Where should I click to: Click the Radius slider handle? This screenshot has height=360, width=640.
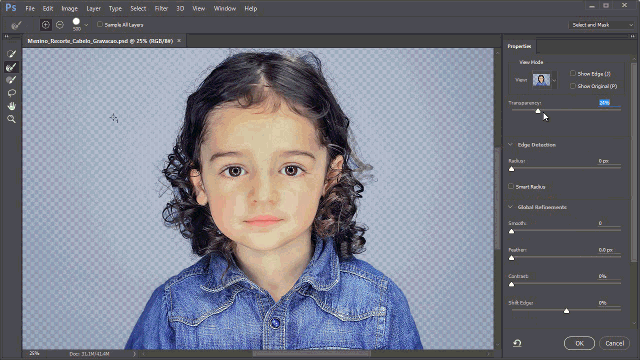[511, 169]
